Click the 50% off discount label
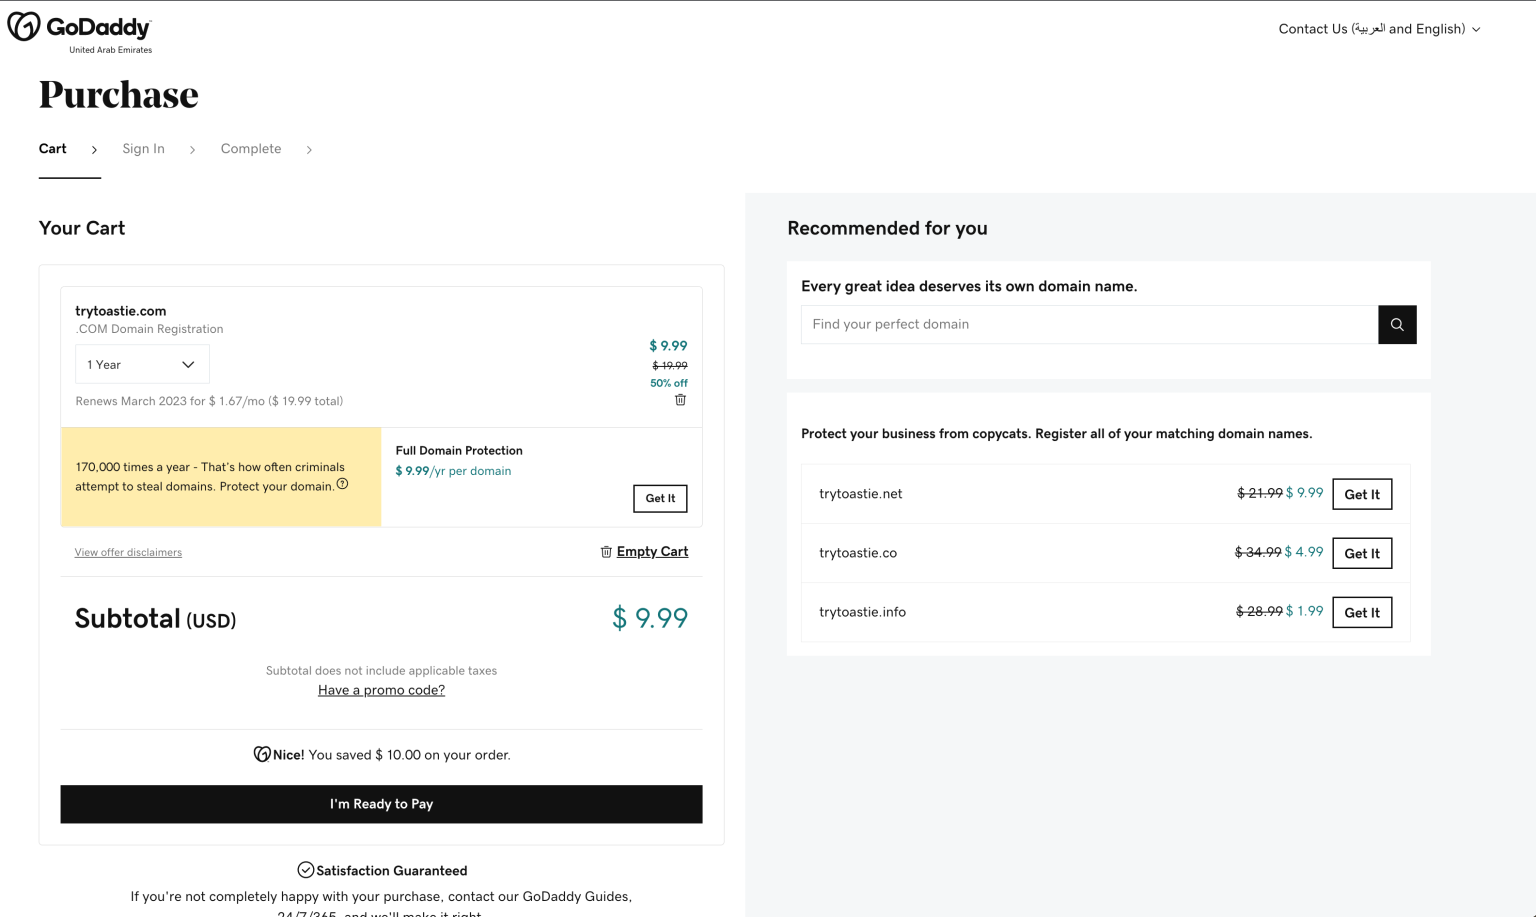 [x=669, y=383]
